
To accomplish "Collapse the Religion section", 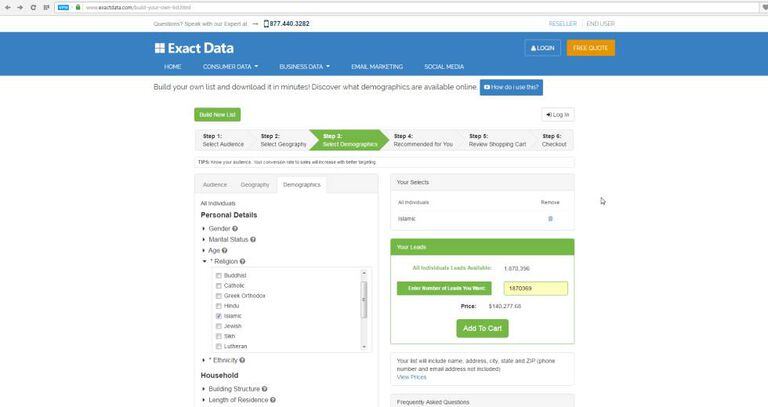I will tap(205, 262).
